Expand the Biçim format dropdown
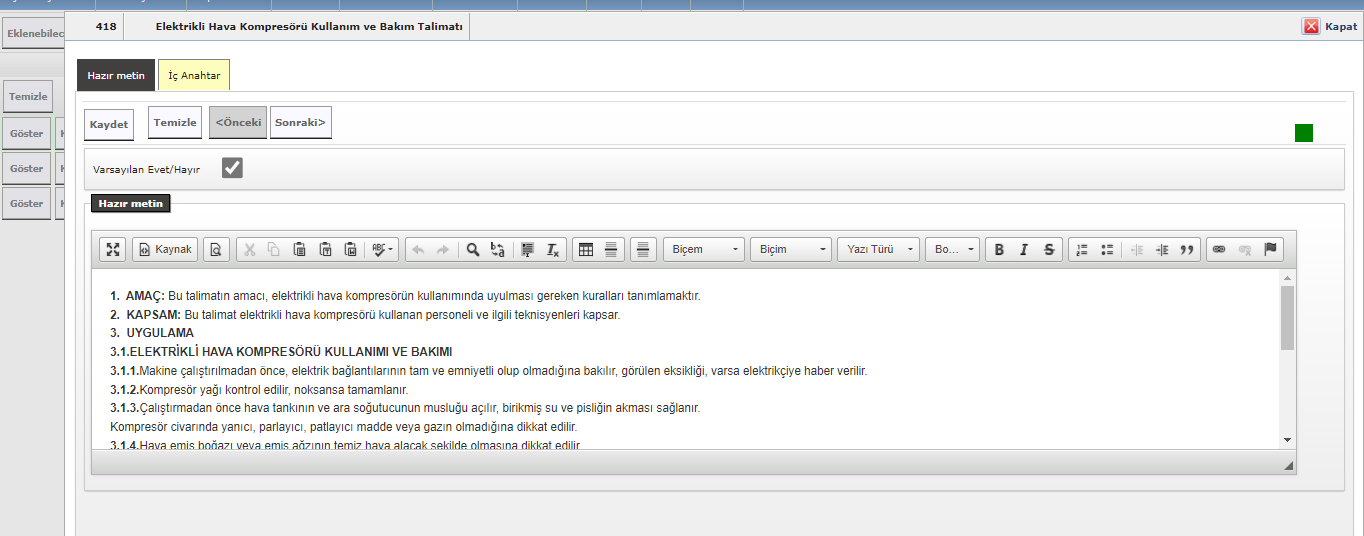 [x=792, y=250]
